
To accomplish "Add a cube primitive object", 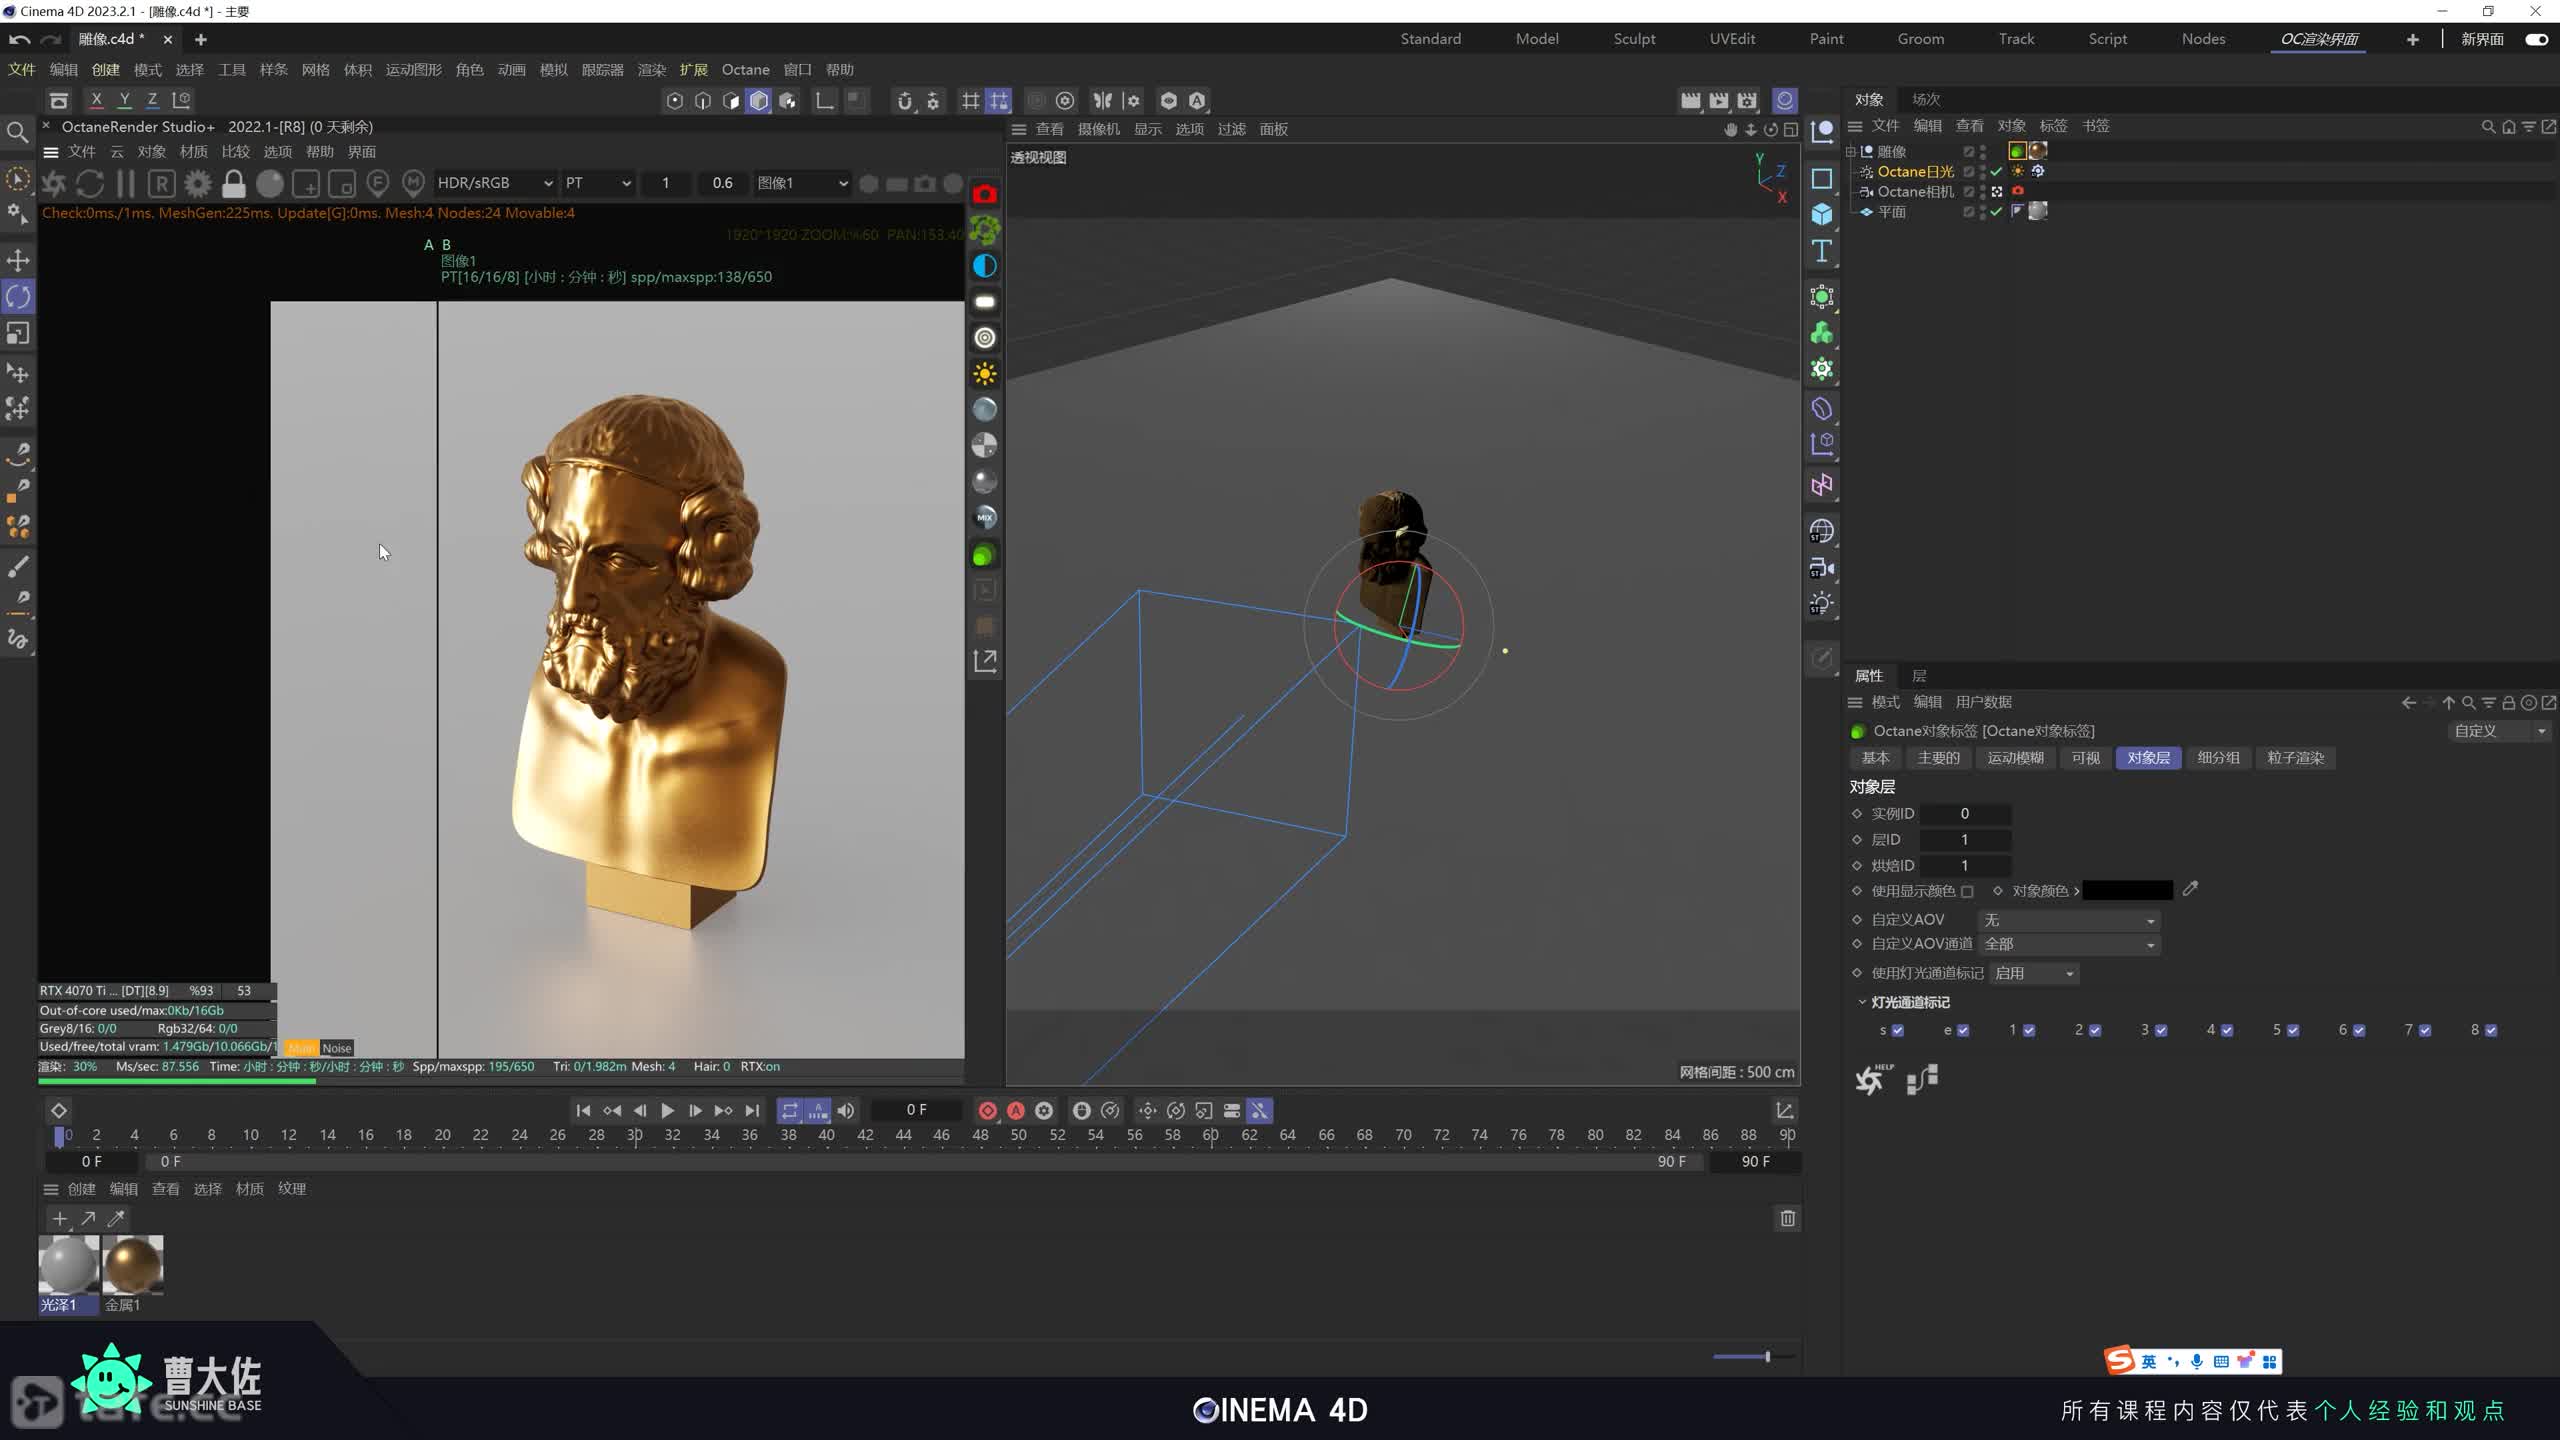I will coord(1821,214).
